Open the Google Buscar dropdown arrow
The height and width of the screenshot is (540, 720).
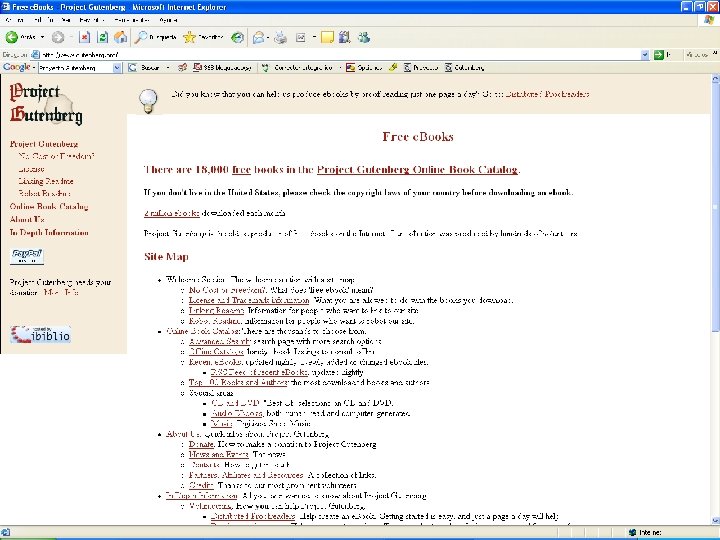[x=168, y=68]
